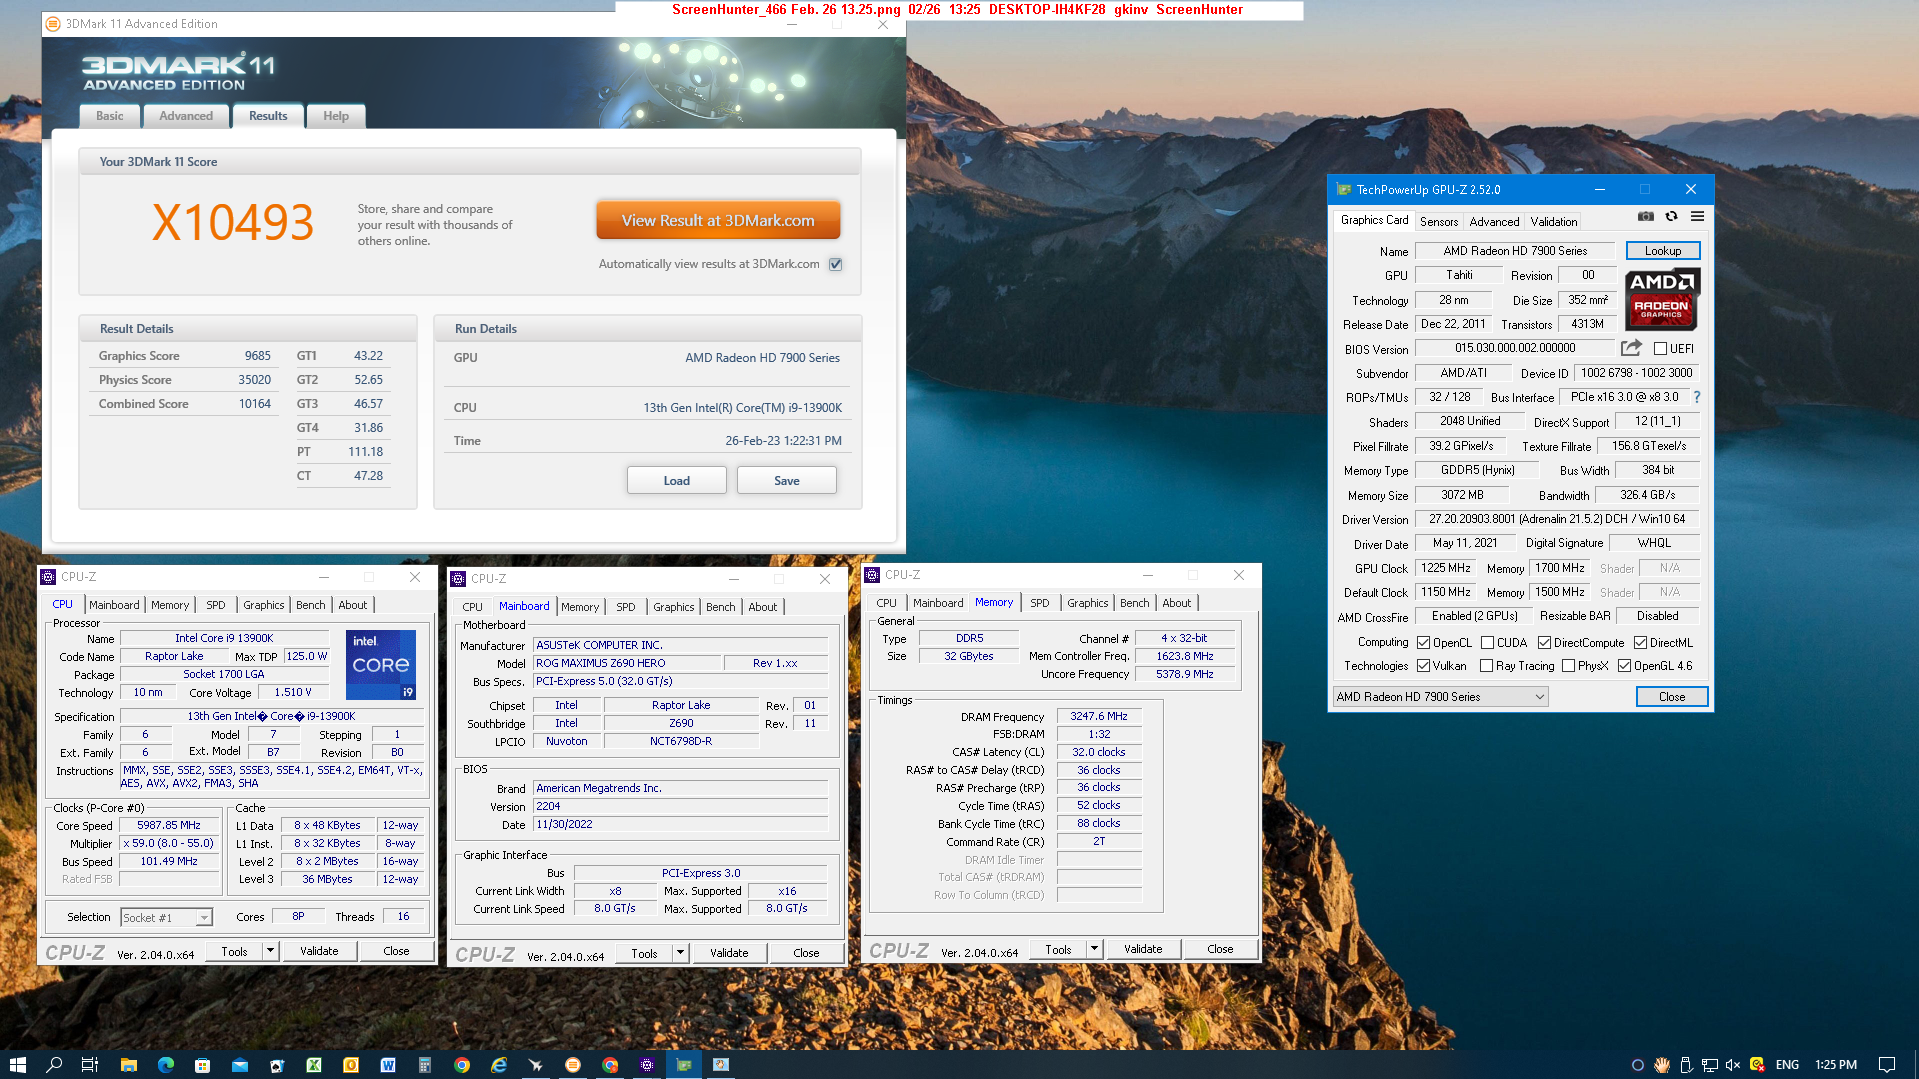This screenshot has height=1079, width=1919.
Task: Open Task View in taskbar
Action: click(x=90, y=1064)
